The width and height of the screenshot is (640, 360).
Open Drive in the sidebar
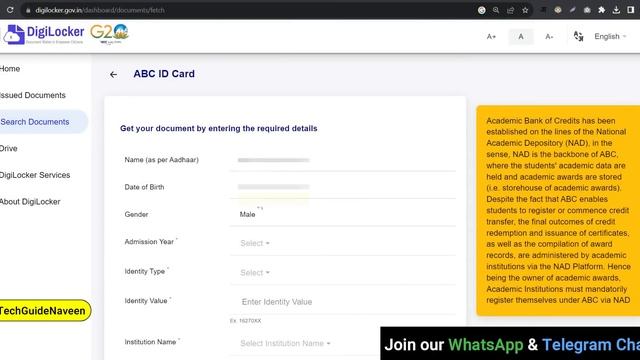click(9, 148)
